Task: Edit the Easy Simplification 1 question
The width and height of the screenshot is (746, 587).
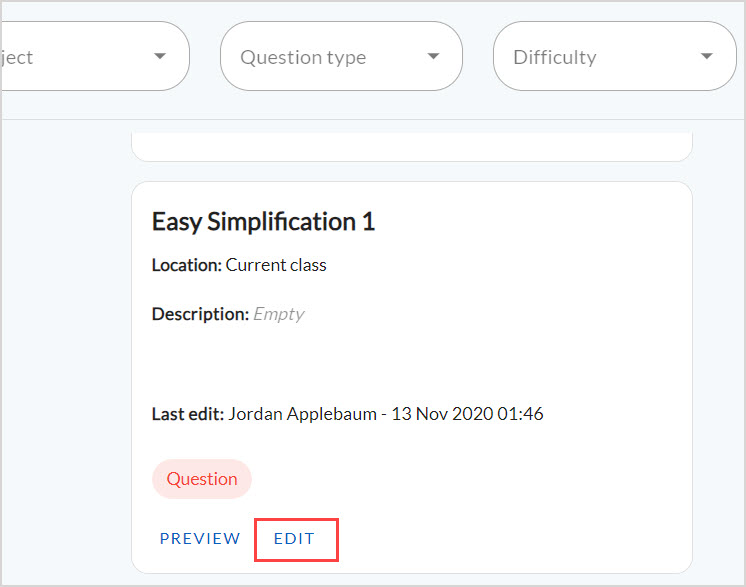Action: click(x=295, y=539)
